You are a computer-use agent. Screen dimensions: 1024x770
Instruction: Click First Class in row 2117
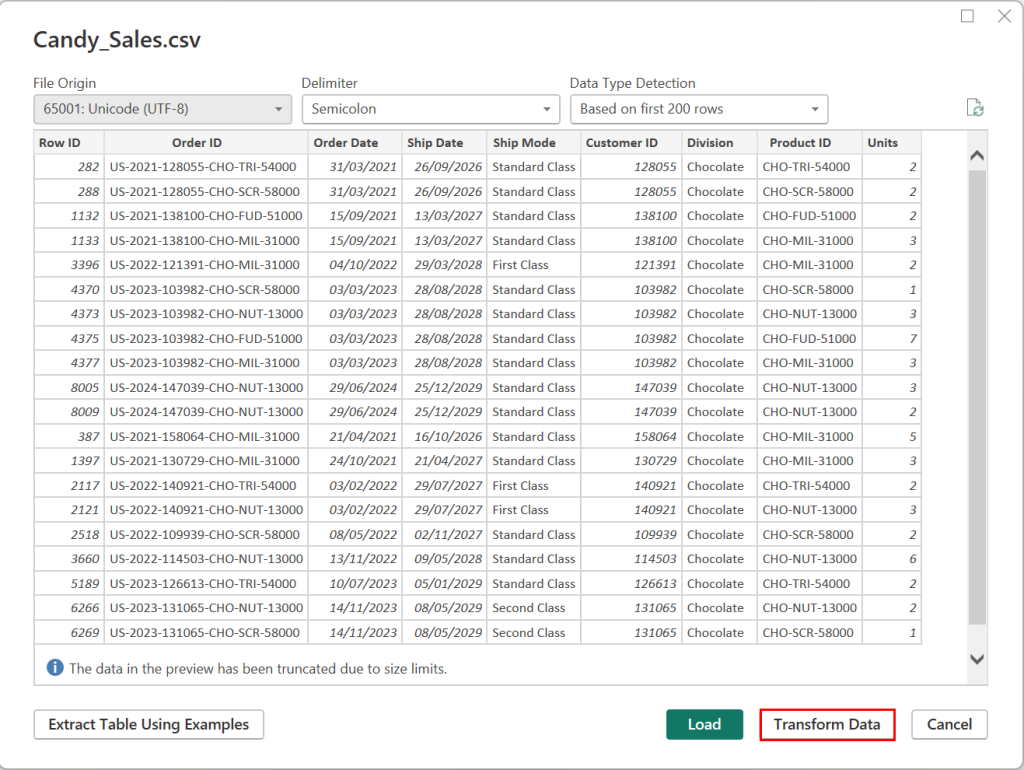pyautogui.click(x=534, y=485)
